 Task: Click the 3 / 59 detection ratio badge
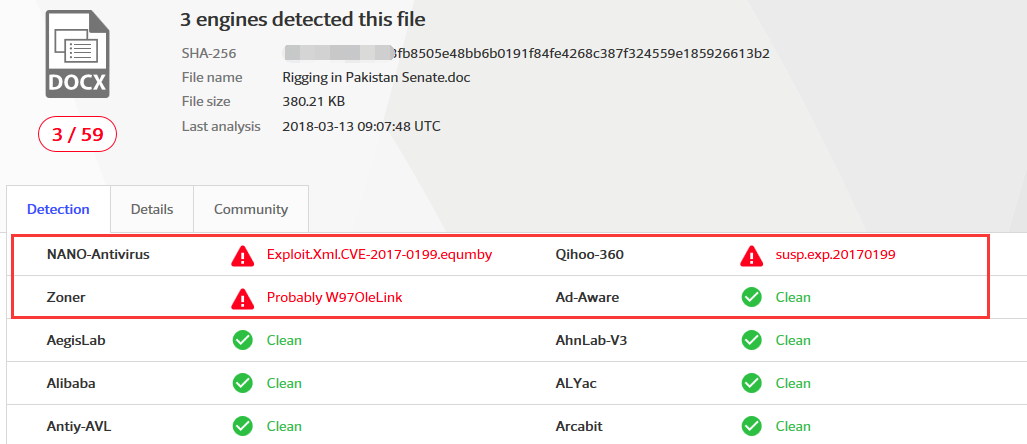(78, 135)
